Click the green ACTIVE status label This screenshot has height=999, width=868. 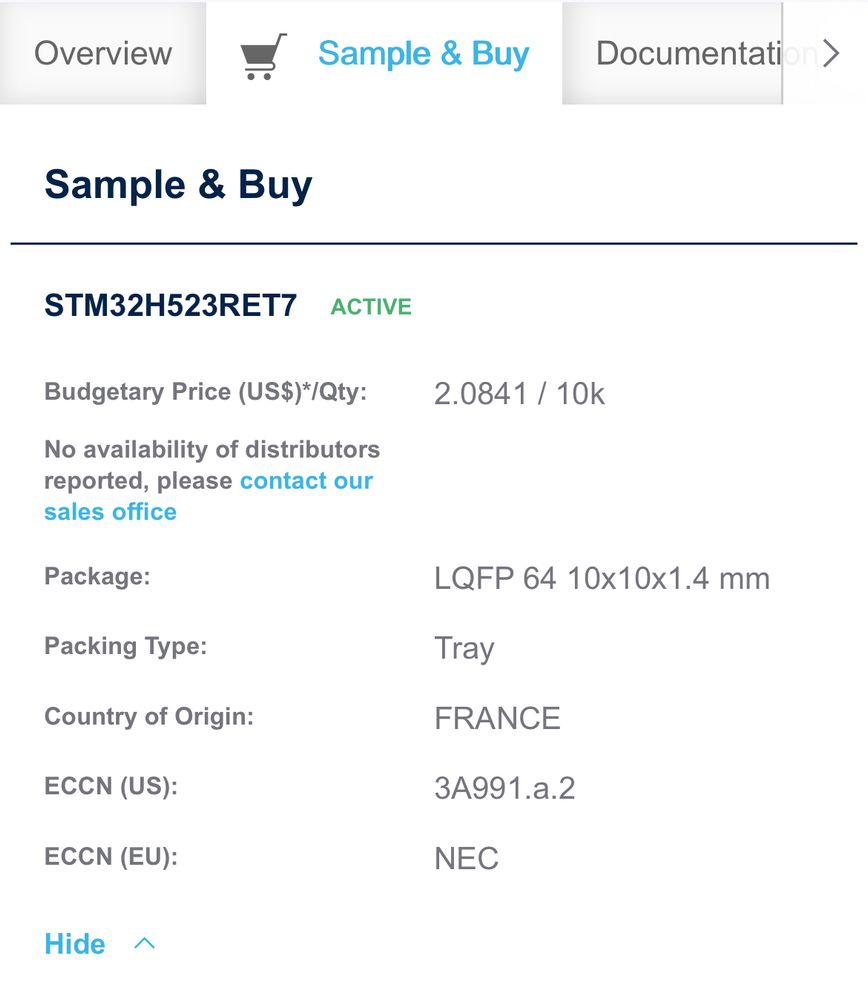(371, 307)
